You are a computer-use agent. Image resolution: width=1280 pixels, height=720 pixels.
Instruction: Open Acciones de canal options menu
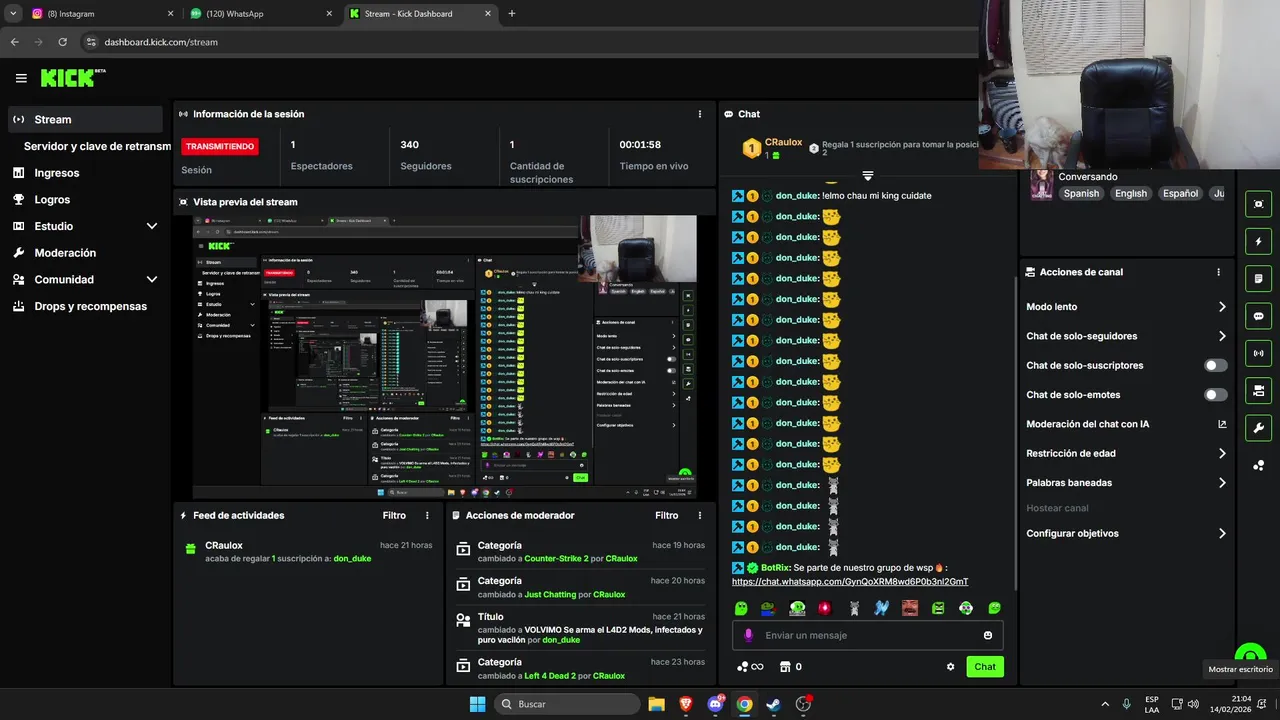click(x=1218, y=272)
